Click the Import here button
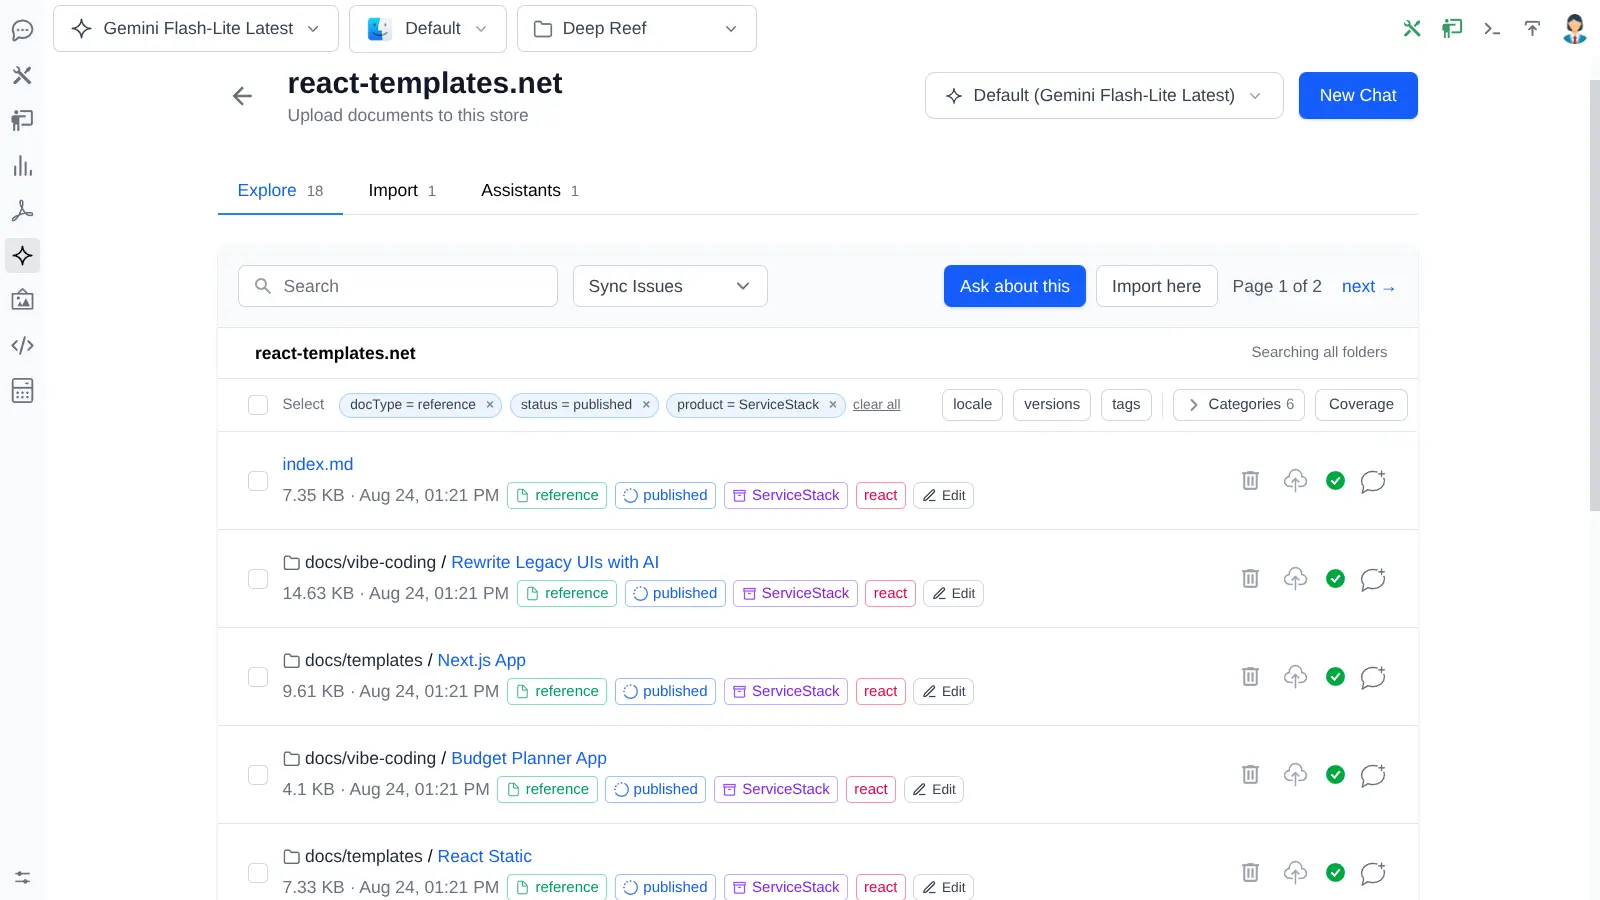1600x900 pixels. [1157, 286]
